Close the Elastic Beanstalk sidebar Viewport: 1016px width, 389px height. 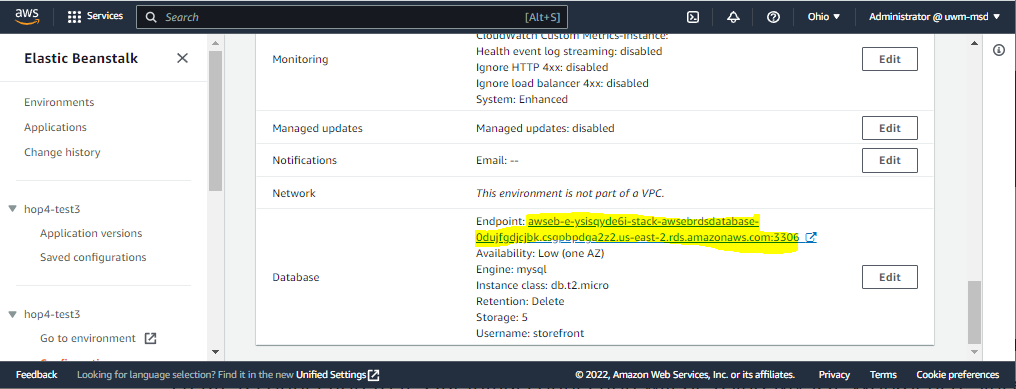(x=183, y=58)
